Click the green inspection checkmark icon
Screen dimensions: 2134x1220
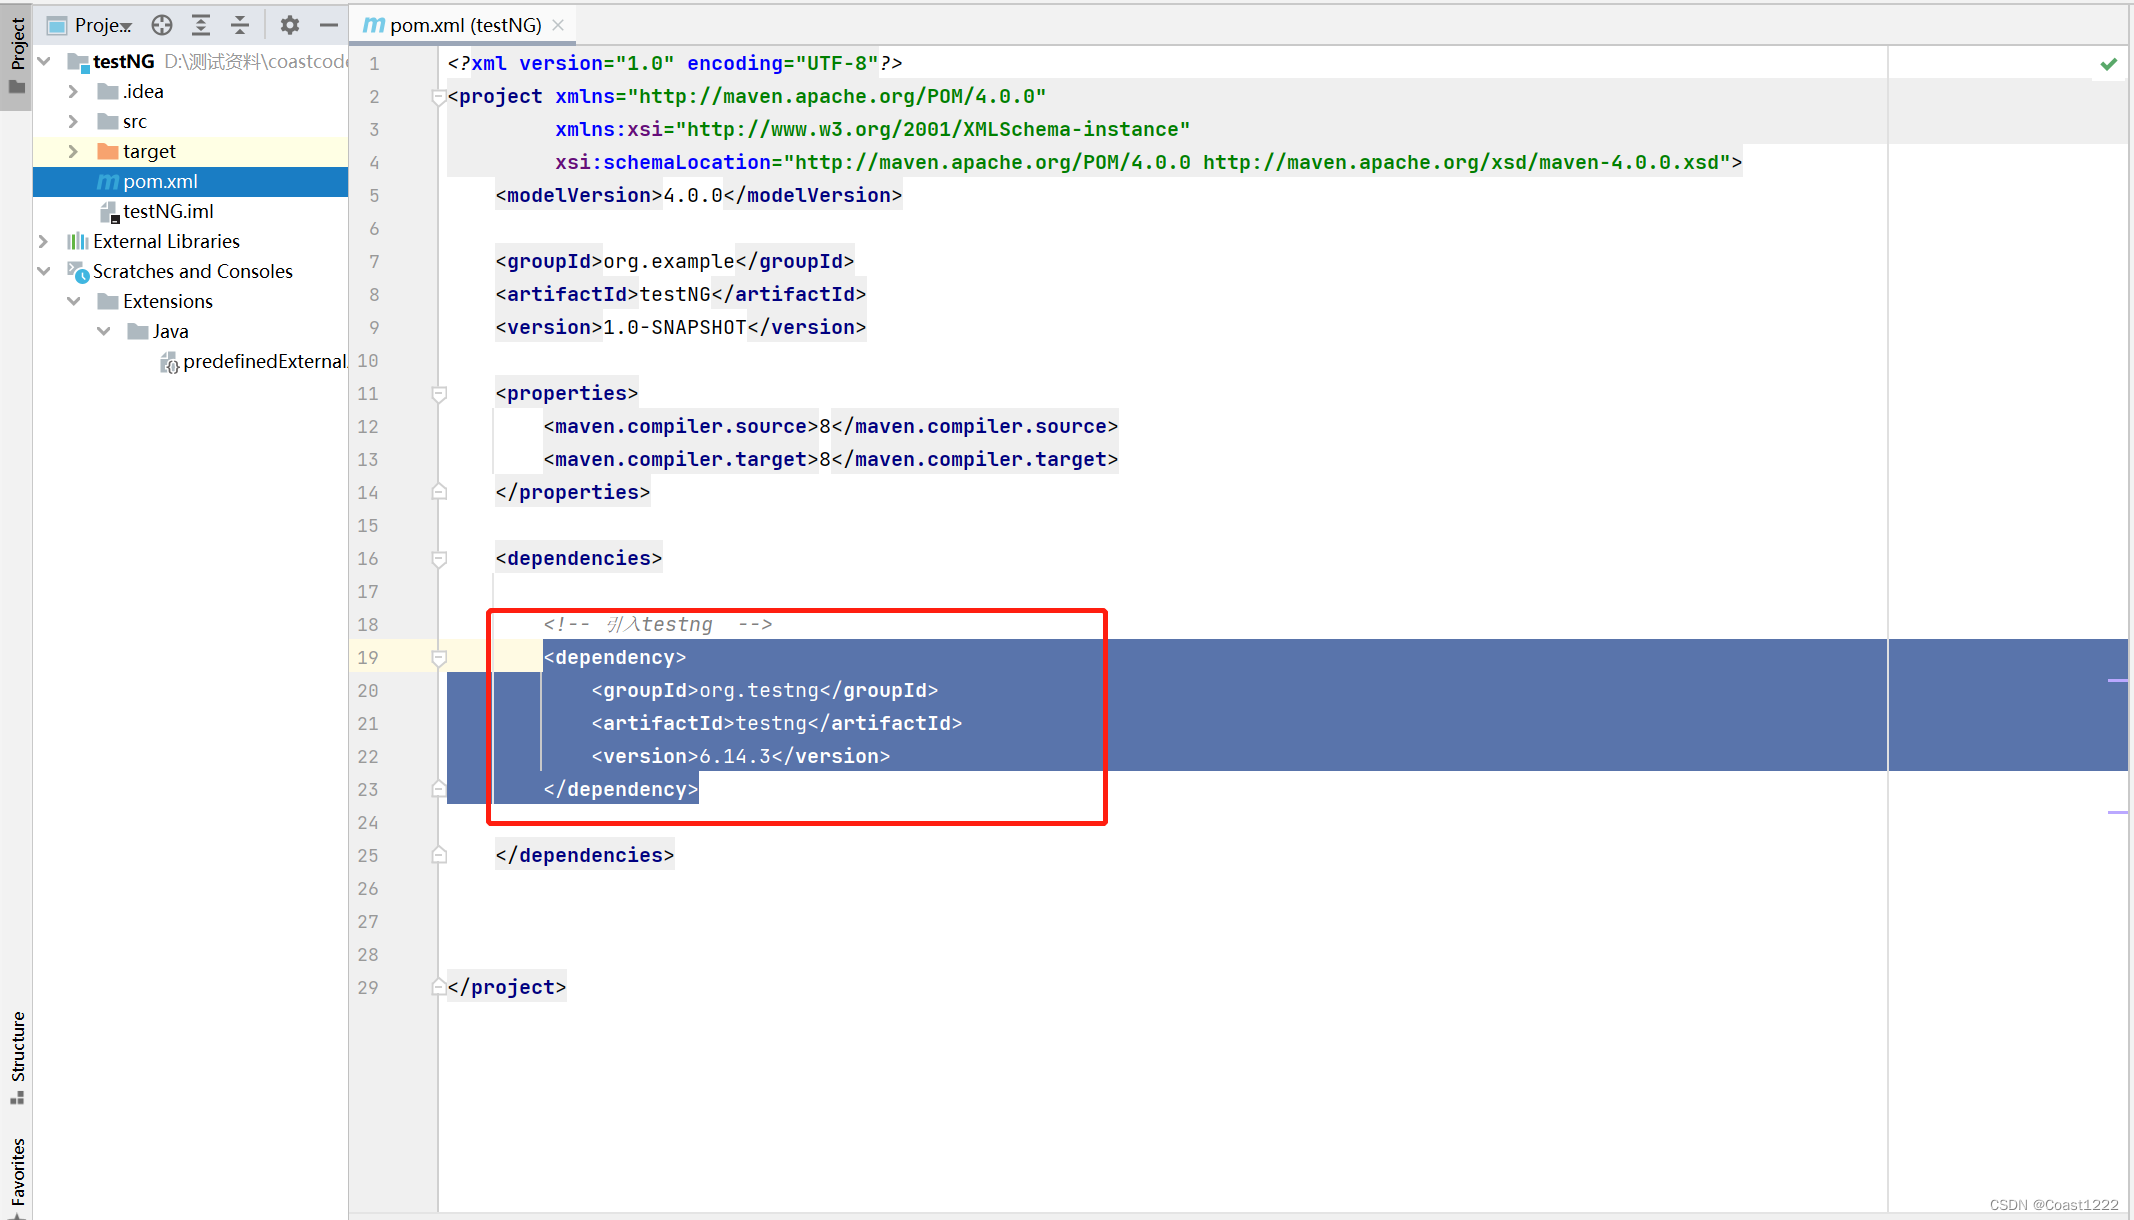click(2108, 64)
